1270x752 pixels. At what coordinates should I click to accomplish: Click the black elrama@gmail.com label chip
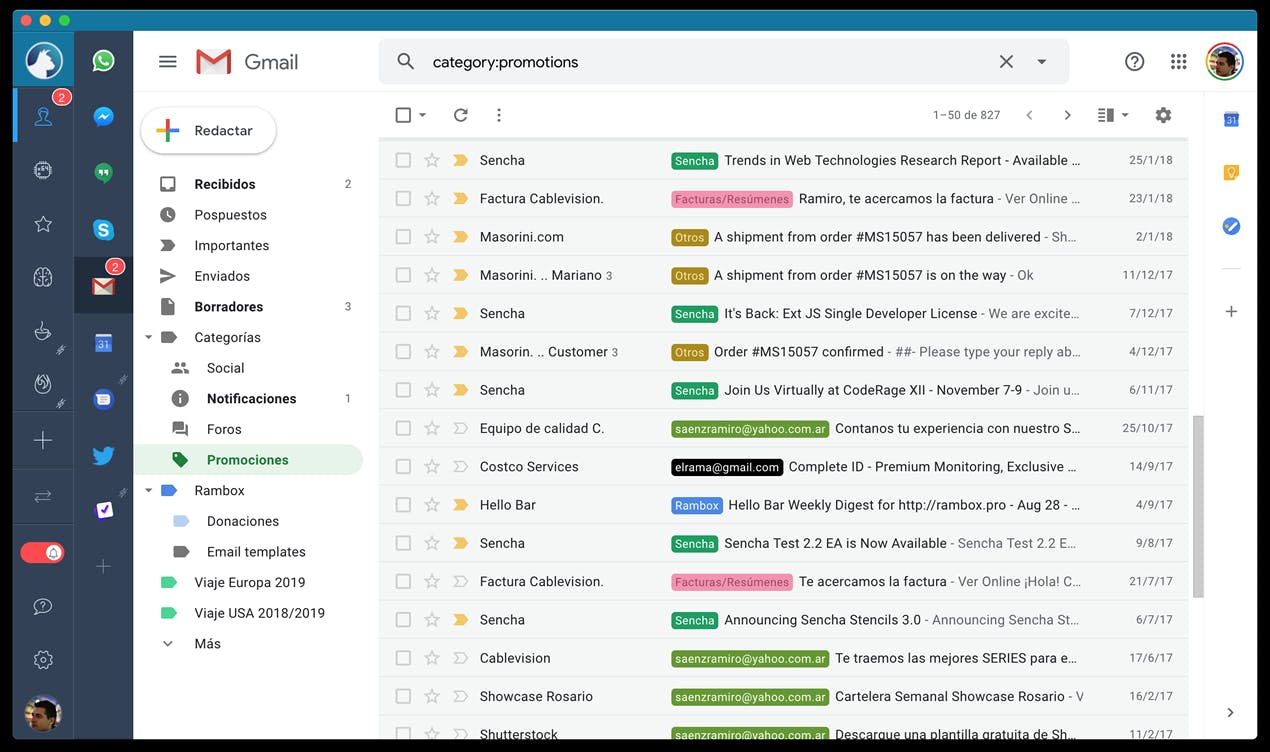[727, 467]
